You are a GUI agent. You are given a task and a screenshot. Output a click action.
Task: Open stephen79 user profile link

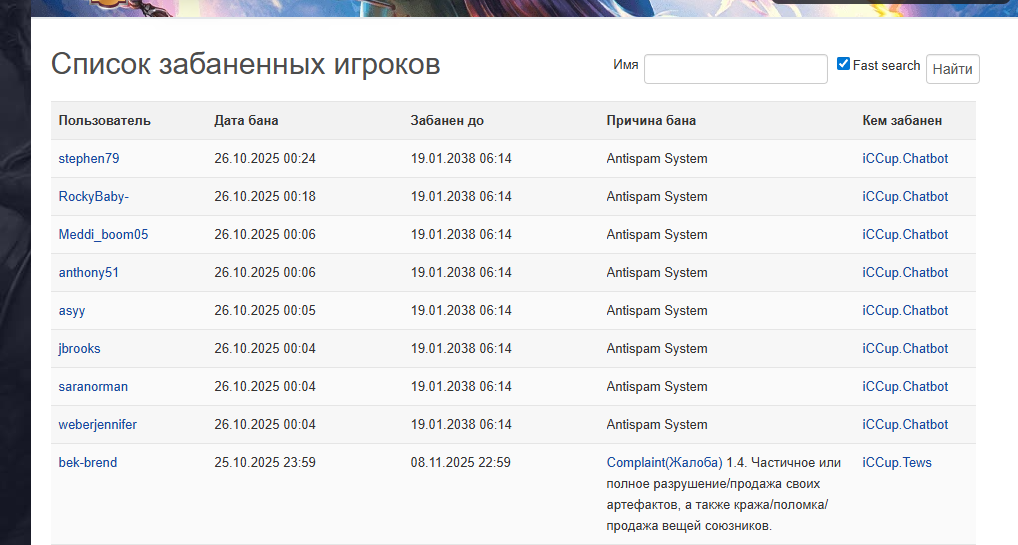pos(89,158)
